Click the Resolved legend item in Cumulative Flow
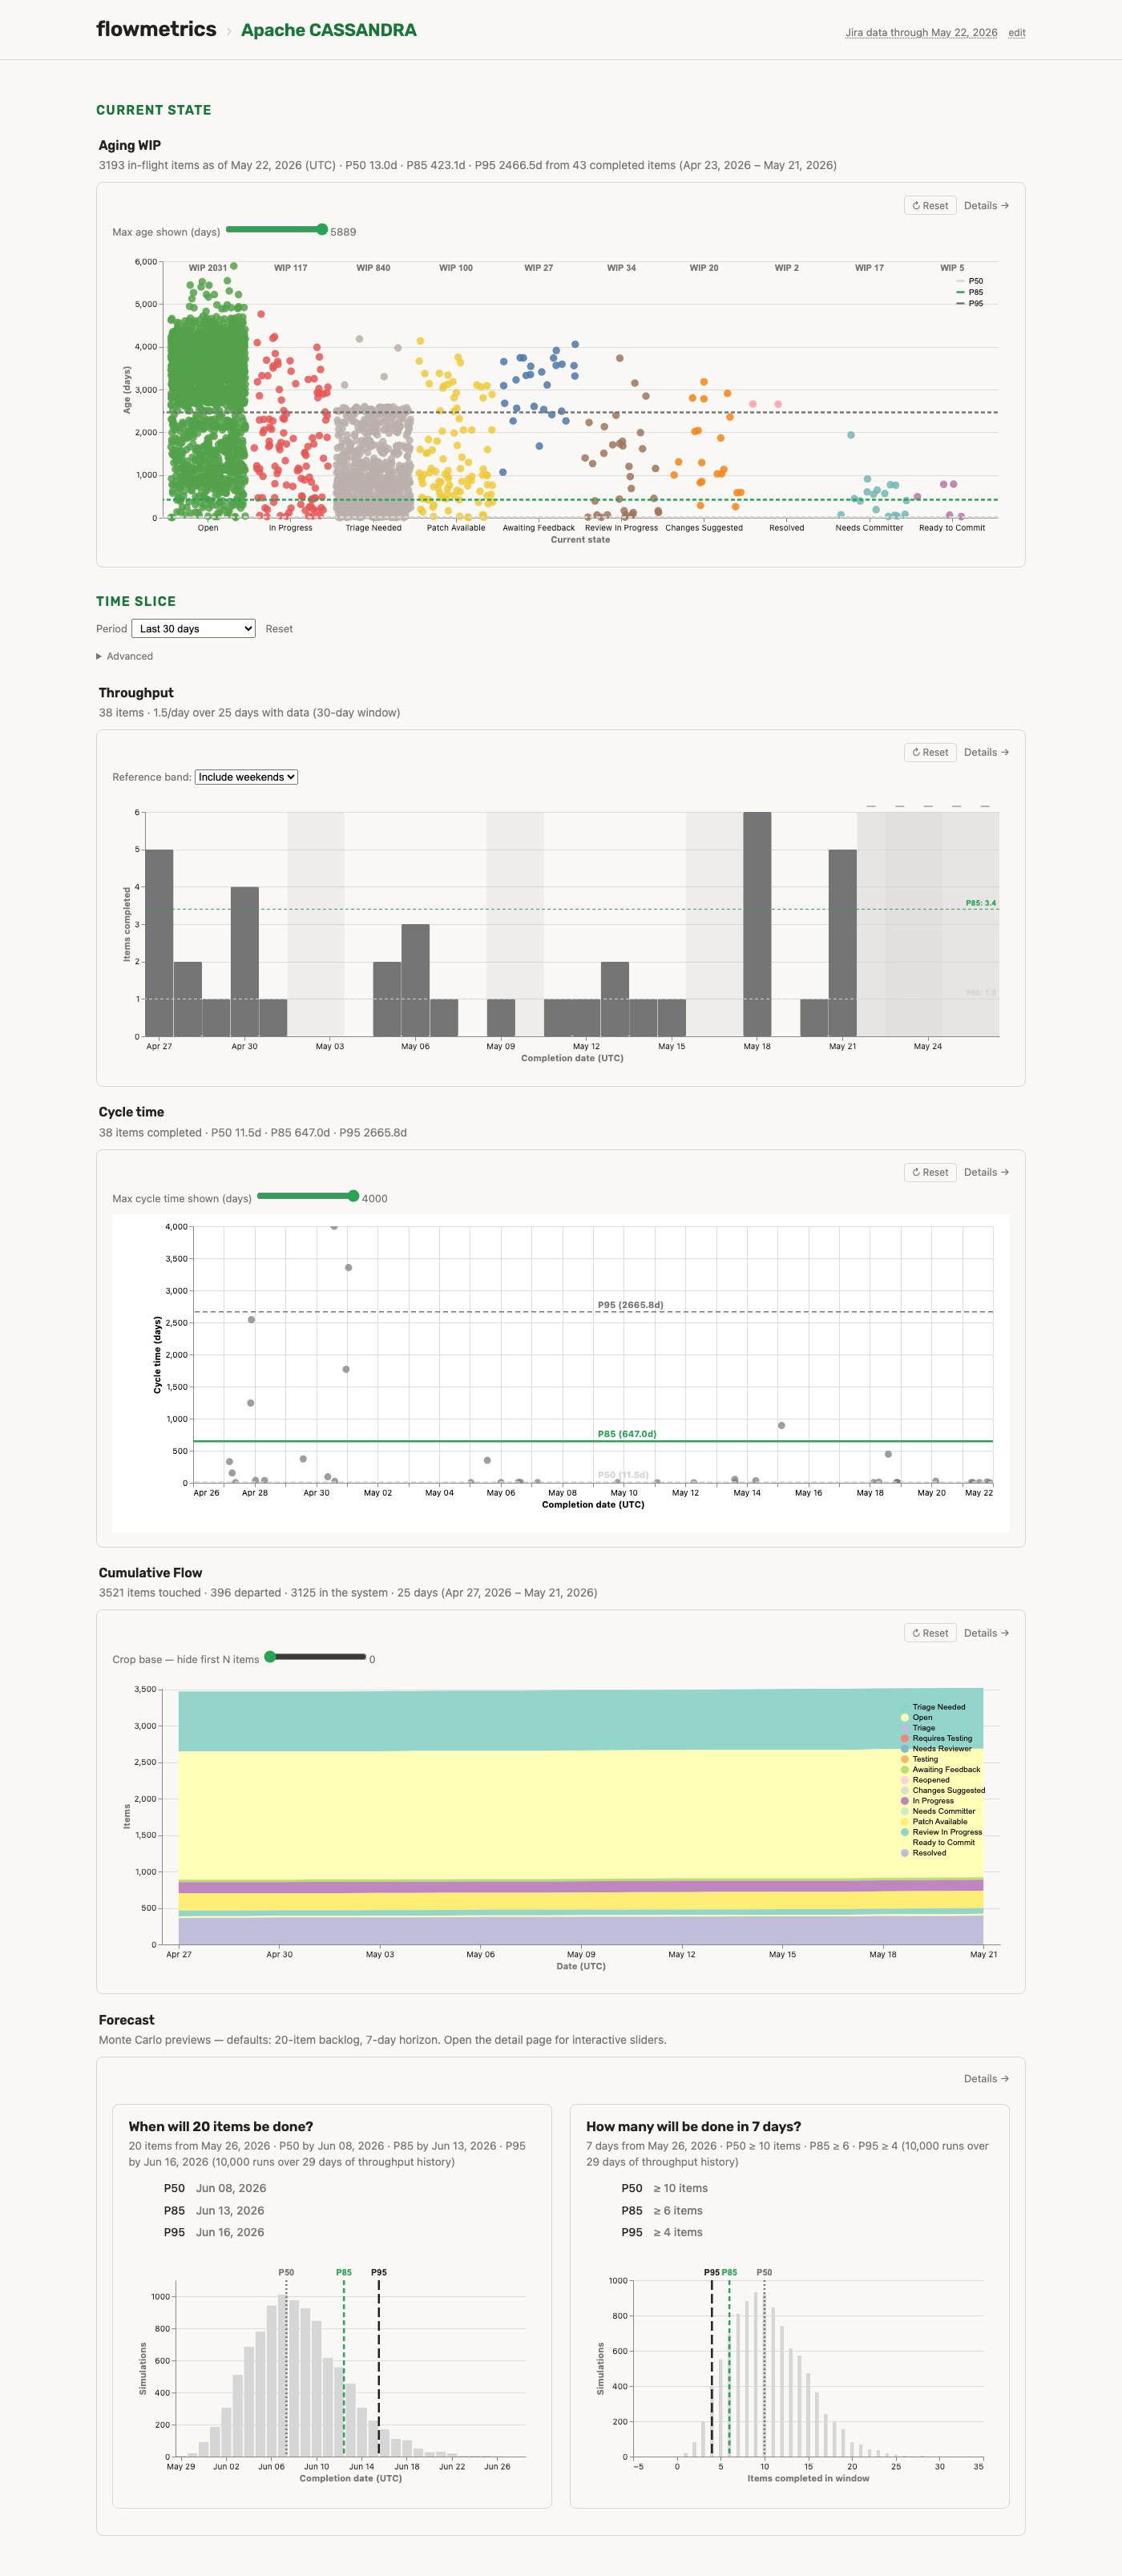 (924, 1854)
